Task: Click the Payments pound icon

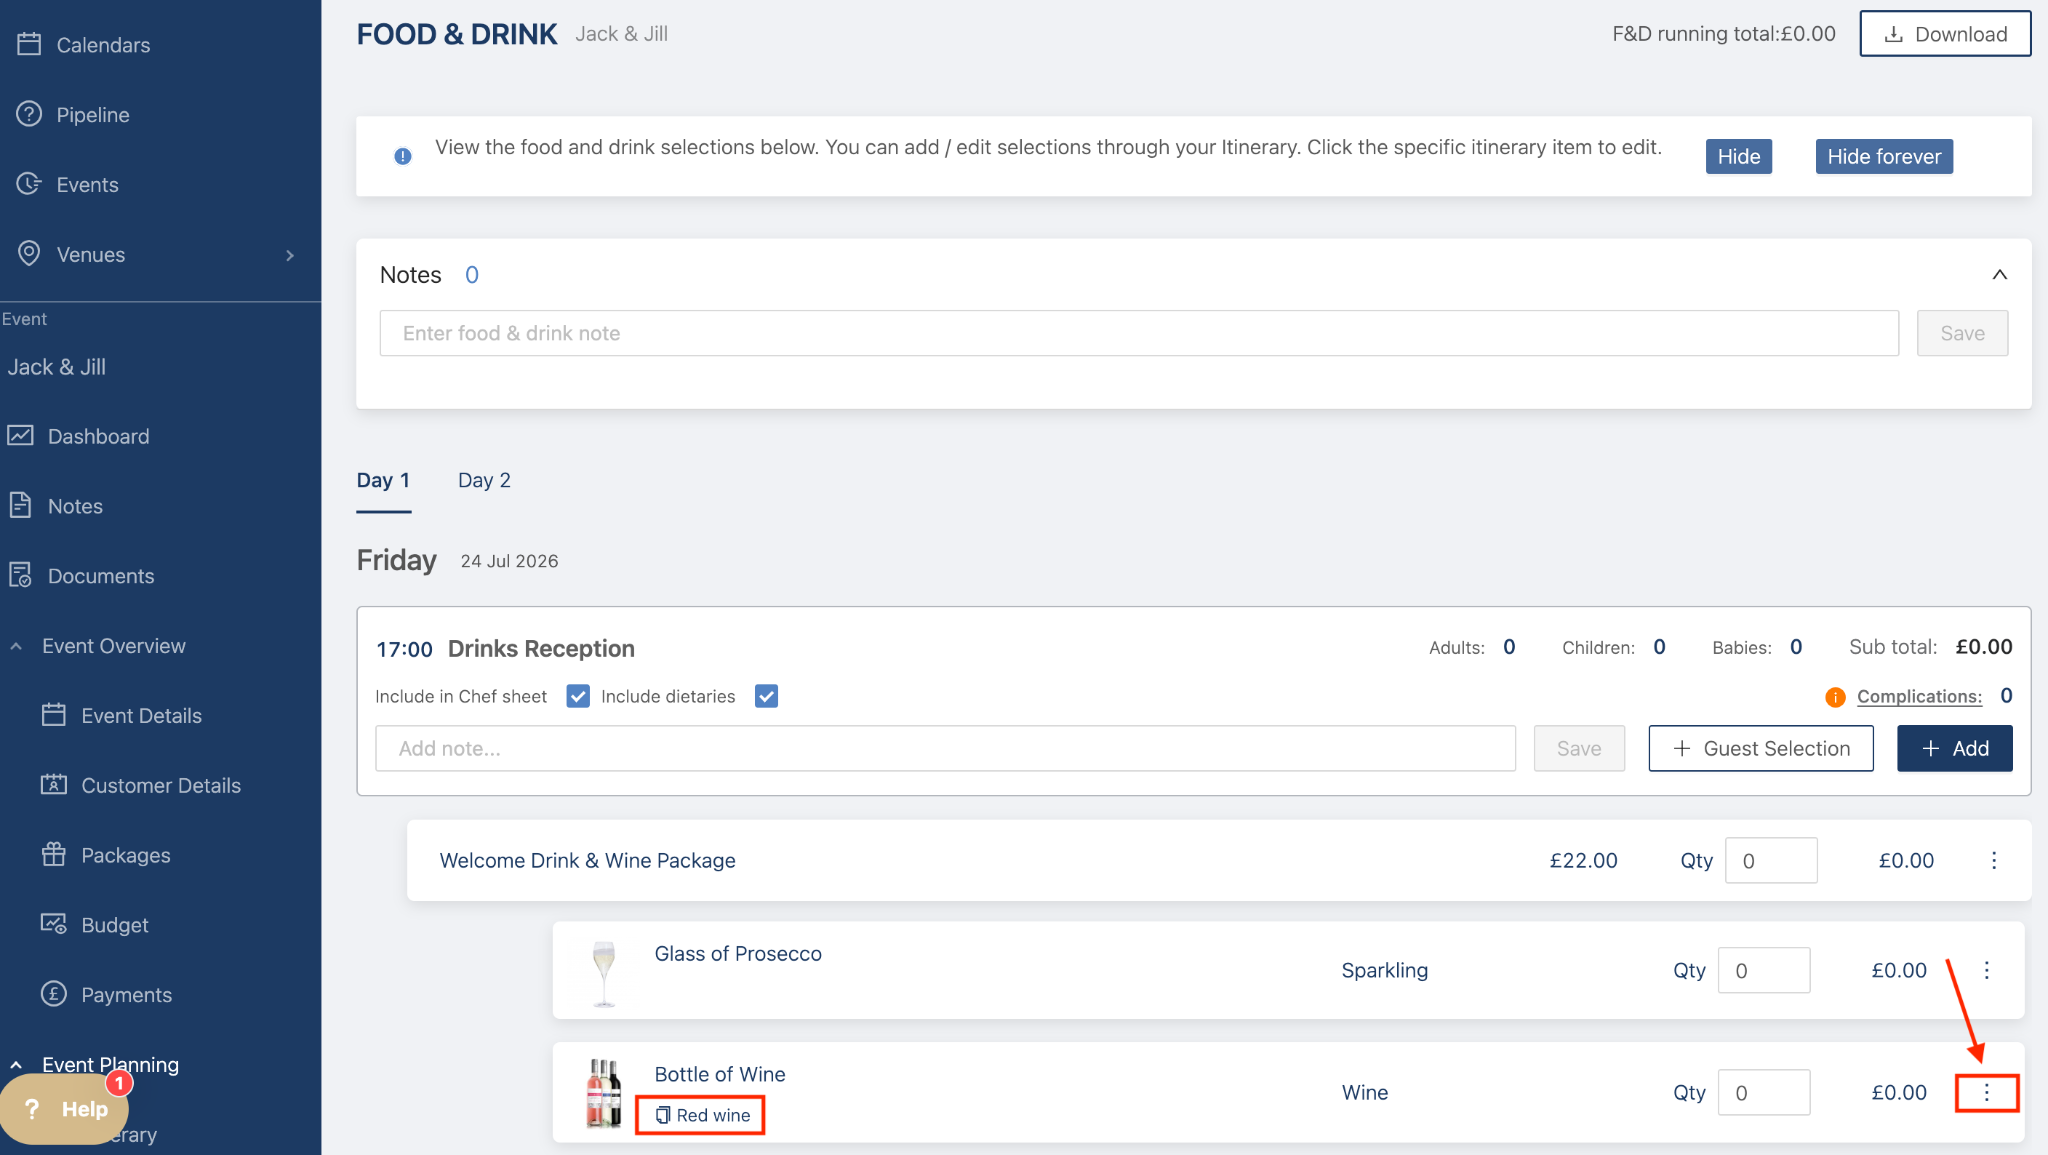Action: coord(53,994)
